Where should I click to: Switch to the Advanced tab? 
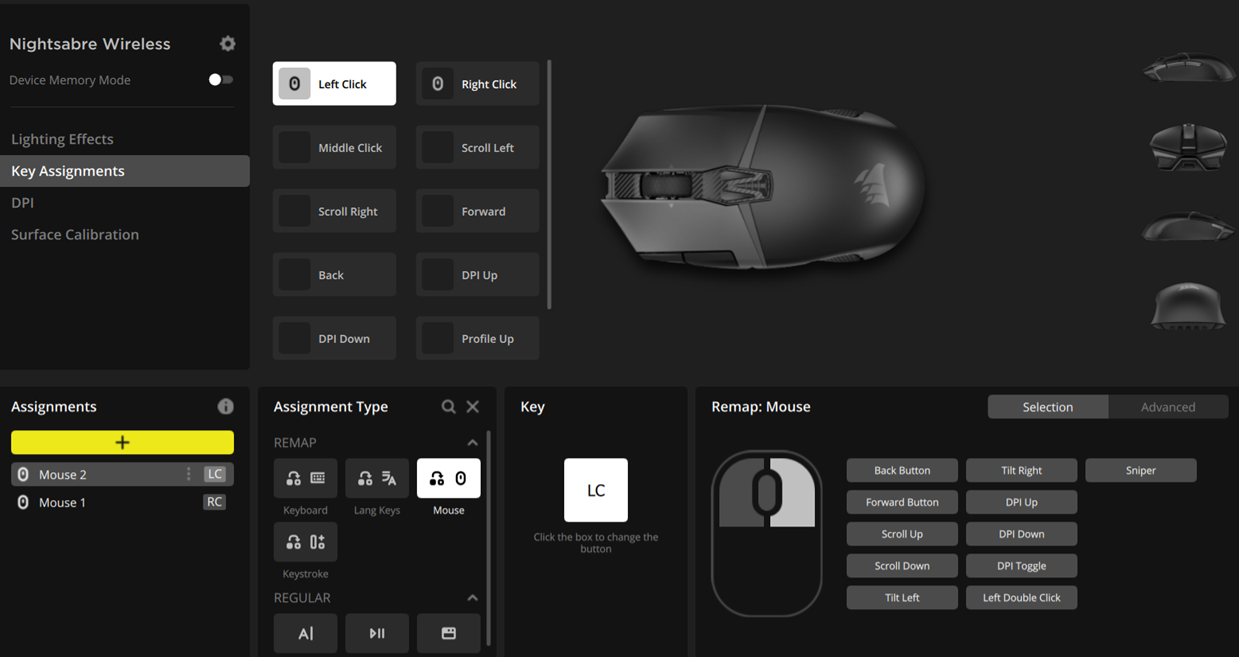(1168, 407)
